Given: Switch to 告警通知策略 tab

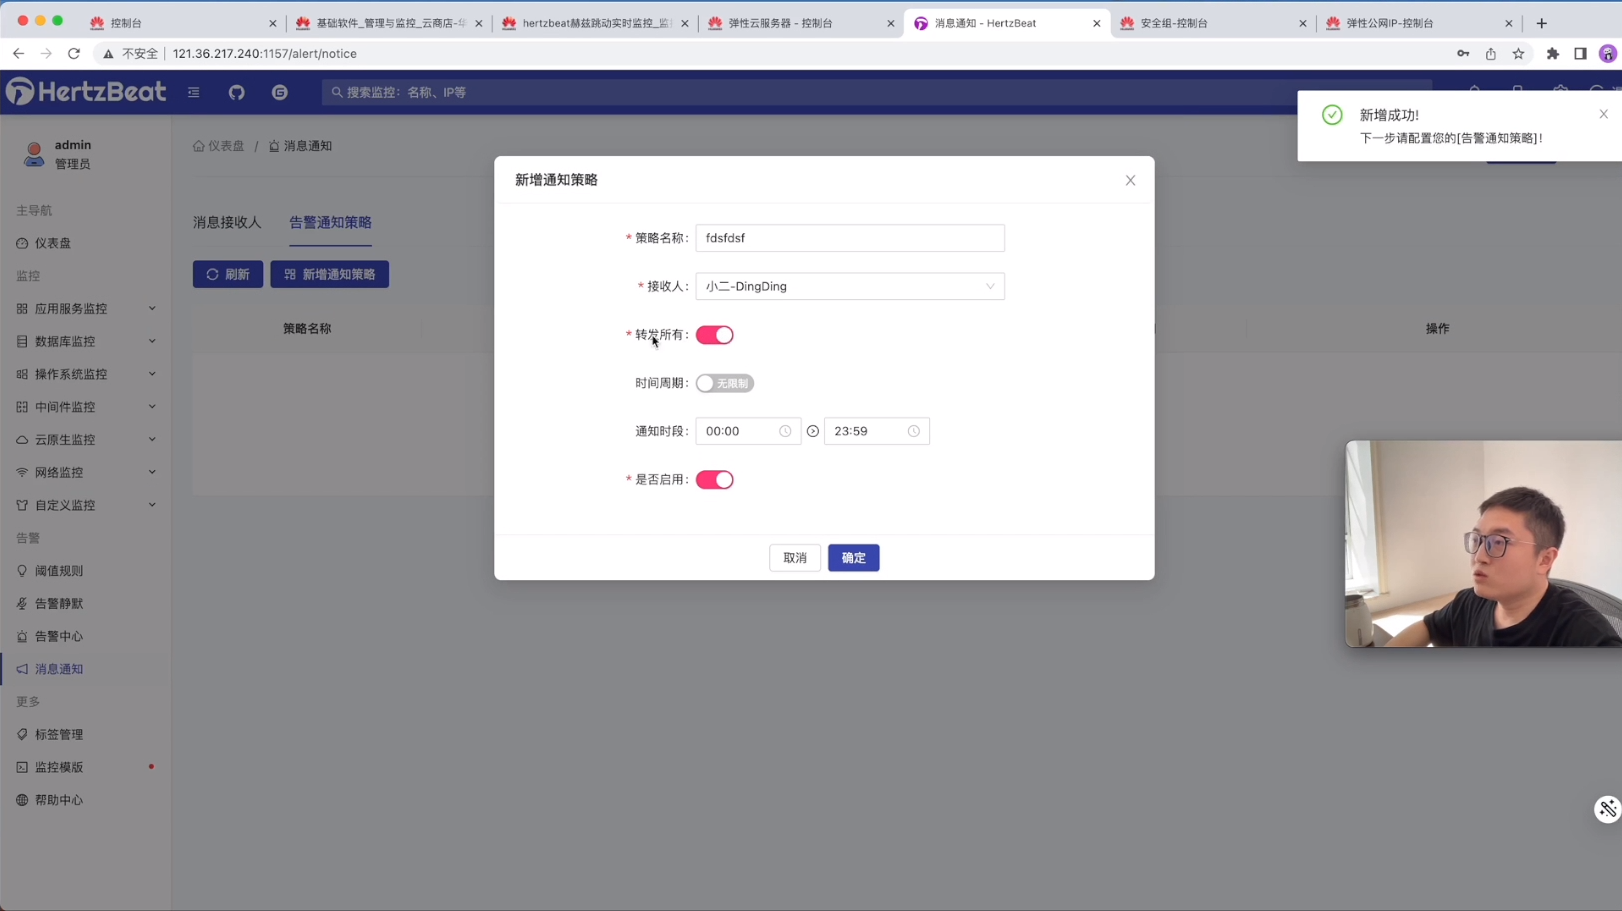Looking at the screenshot, I should point(330,223).
